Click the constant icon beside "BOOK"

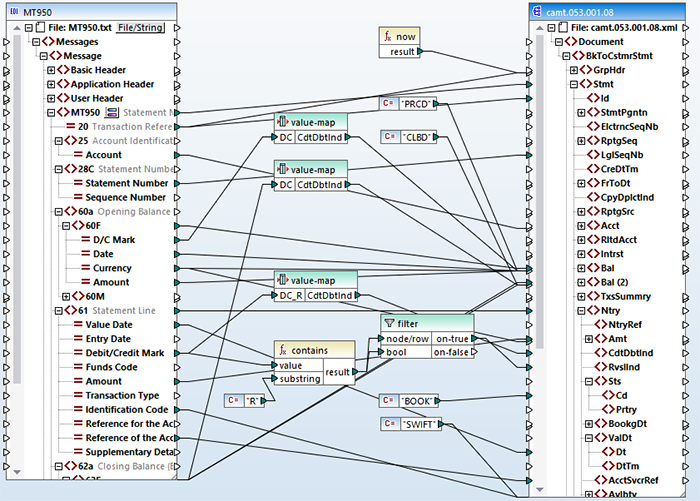[x=388, y=399]
